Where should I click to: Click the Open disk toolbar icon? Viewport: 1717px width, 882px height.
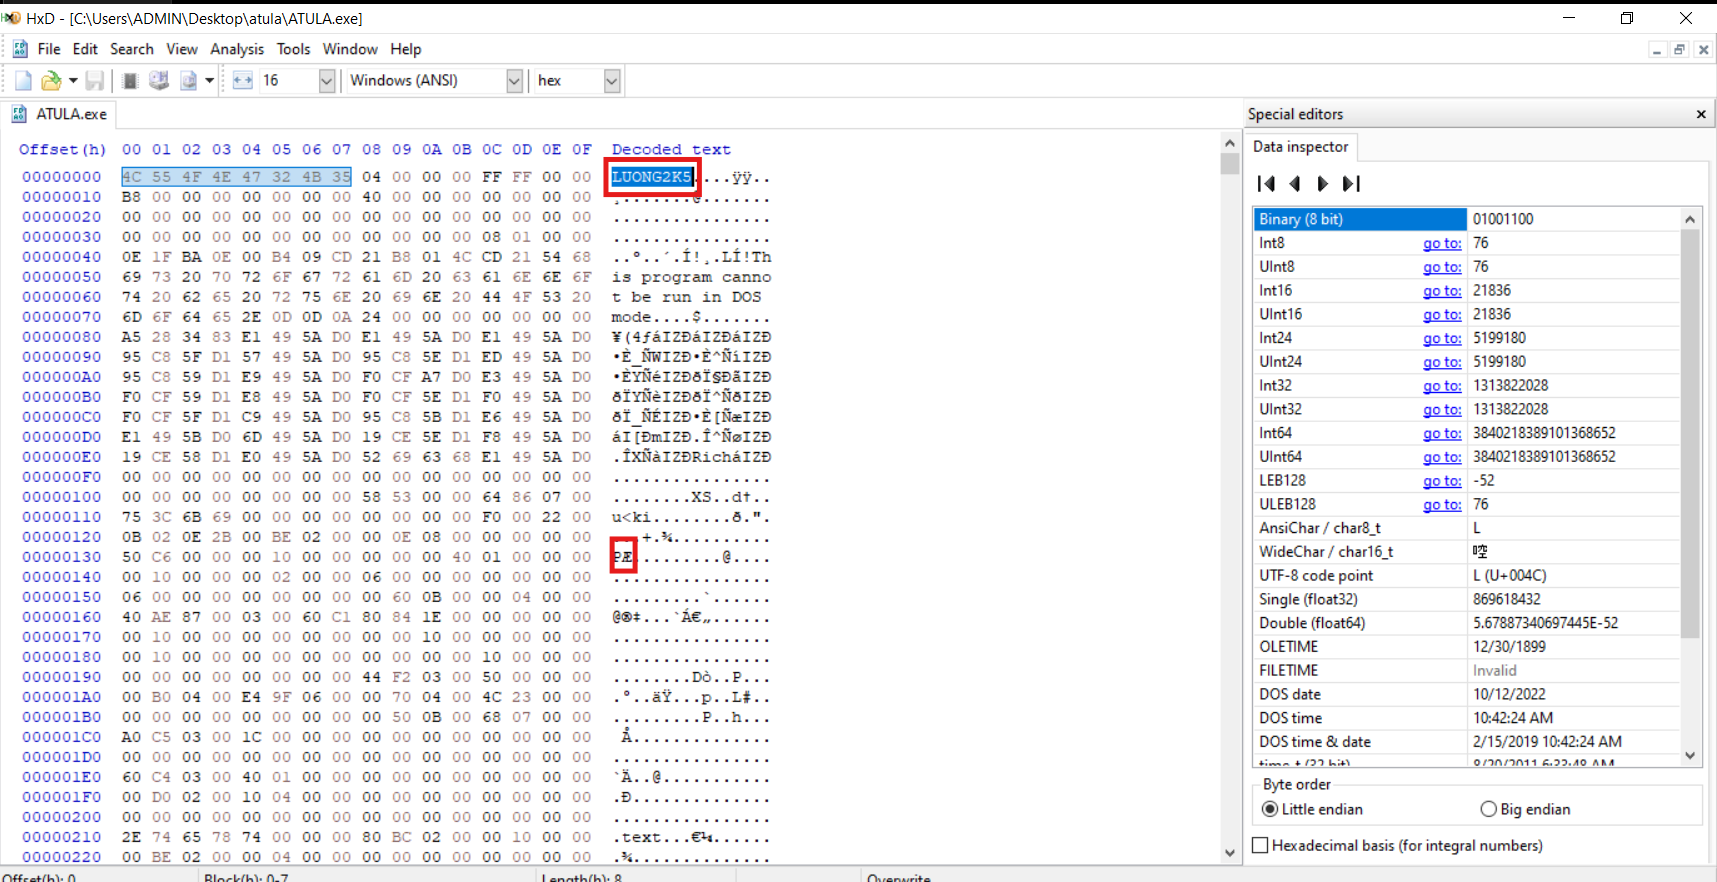[x=159, y=81]
